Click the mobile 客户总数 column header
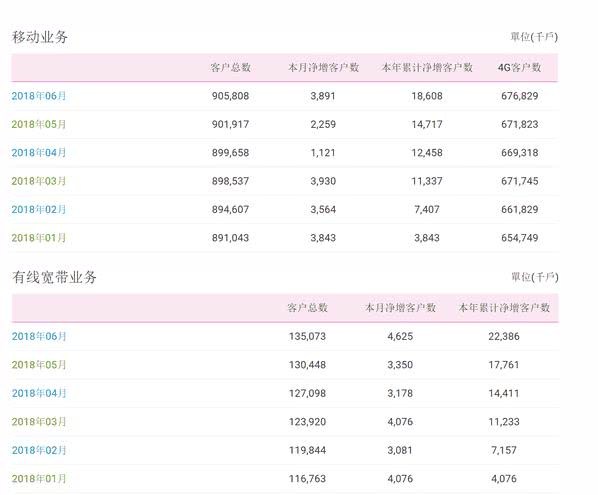Viewport: 598px width, 495px height. click(230, 68)
